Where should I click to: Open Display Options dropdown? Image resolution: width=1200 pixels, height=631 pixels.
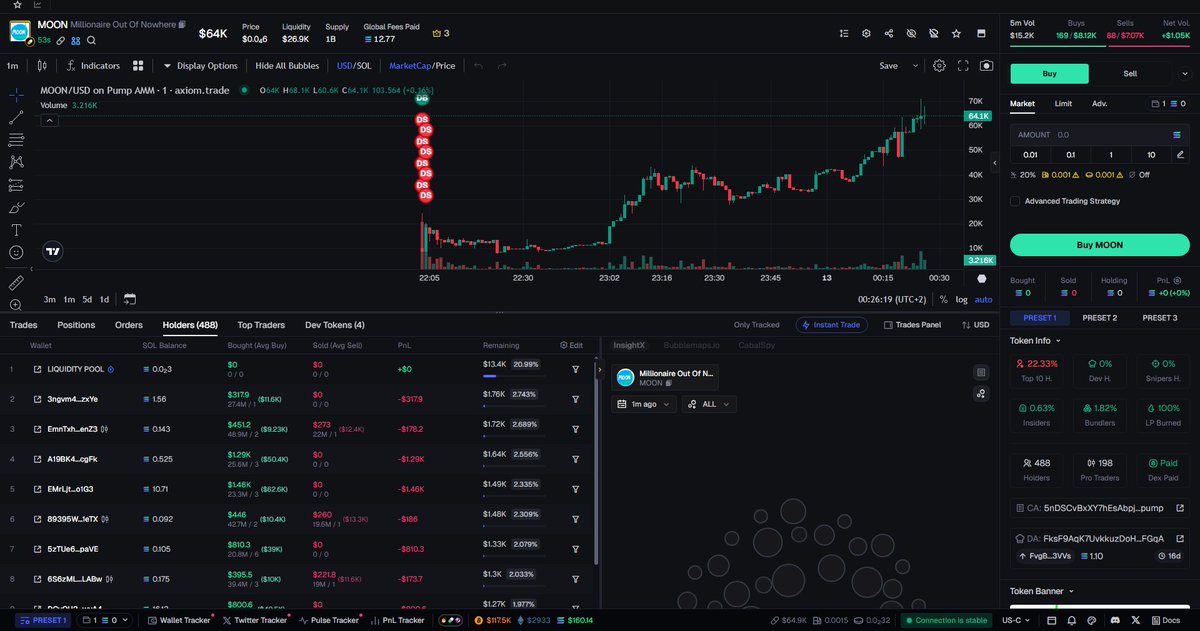click(x=200, y=66)
